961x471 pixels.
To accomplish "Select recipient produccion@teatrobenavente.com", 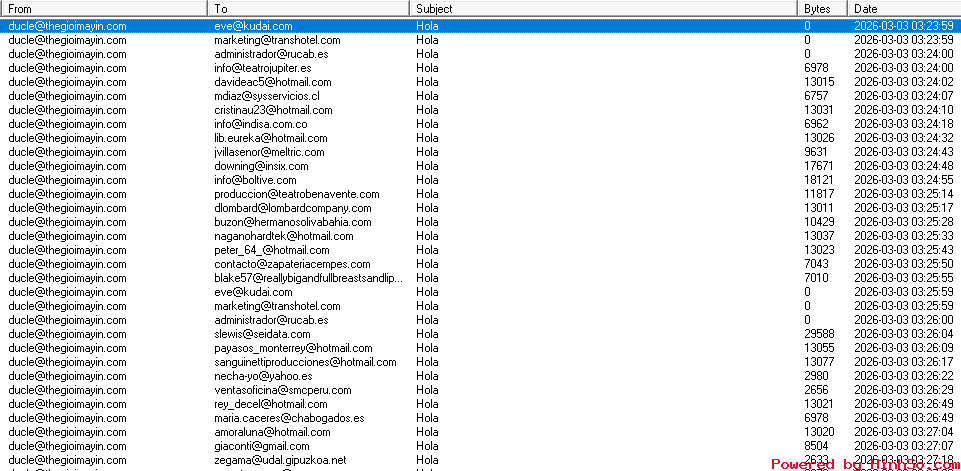I will pyautogui.click(x=297, y=194).
